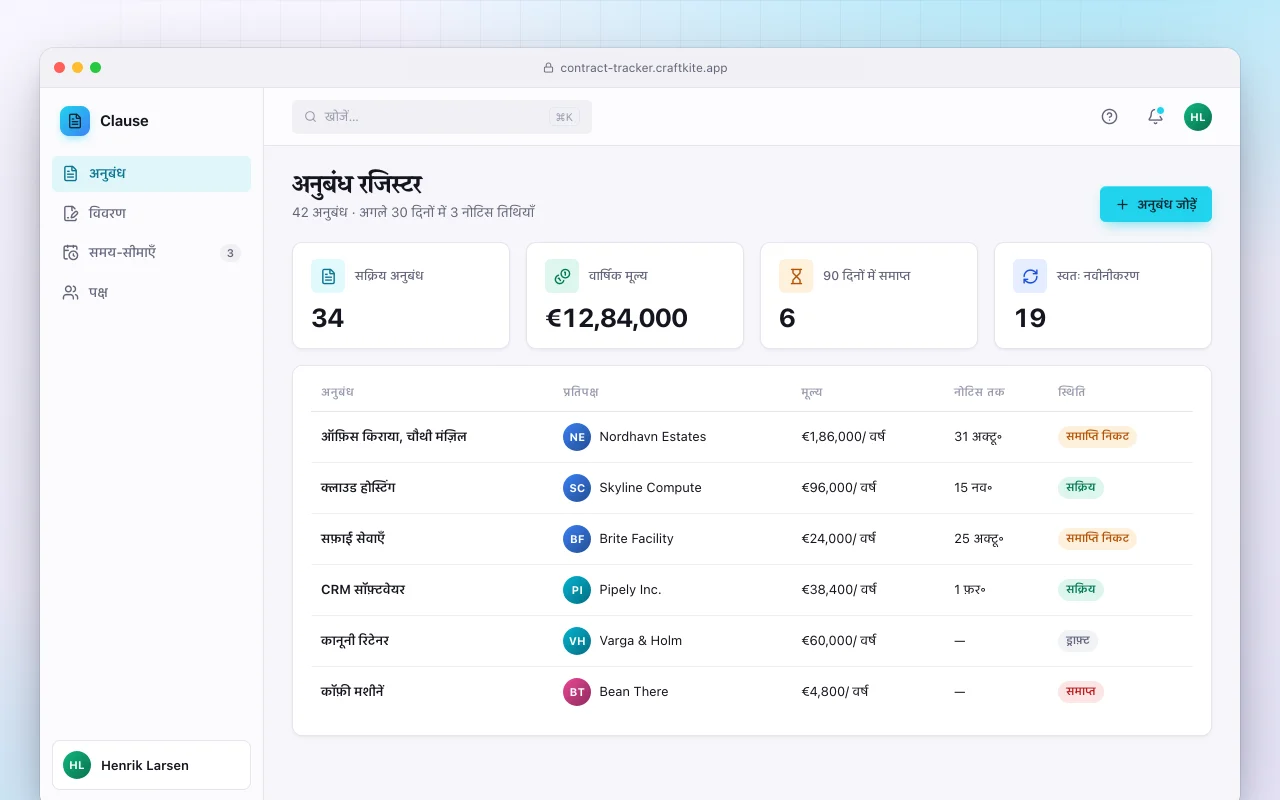Click the HL avatar in top bar
The height and width of the screenshot is (800, 1280).
pyautogui.click(x=1198, y=116)
